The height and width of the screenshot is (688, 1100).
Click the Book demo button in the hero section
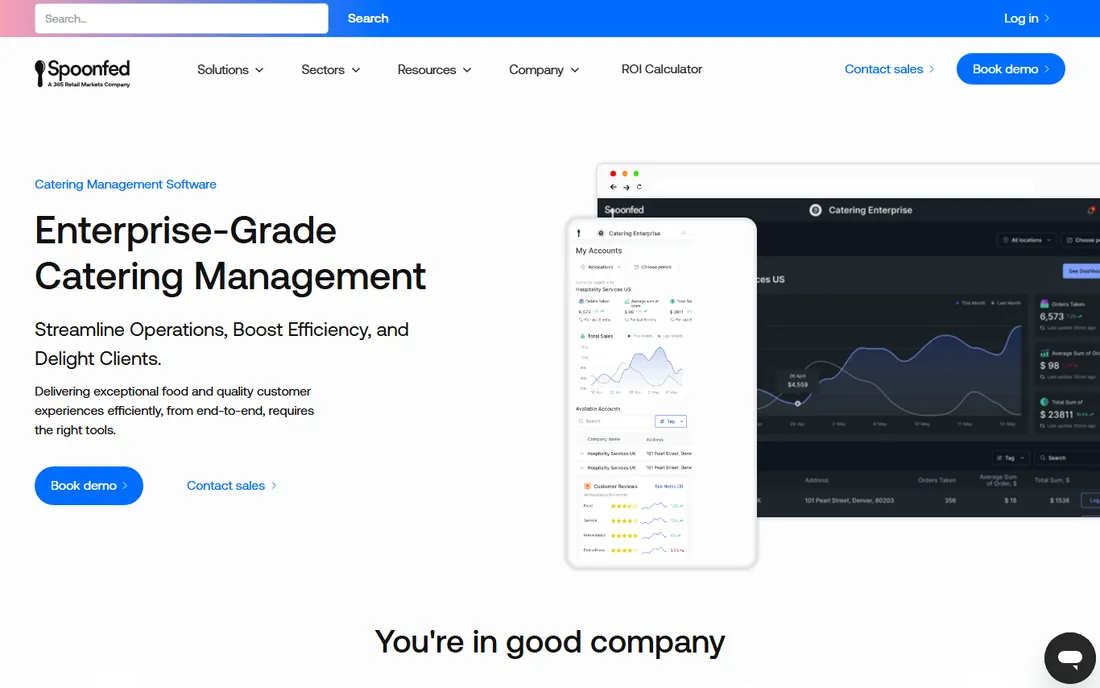pos(88,485)
